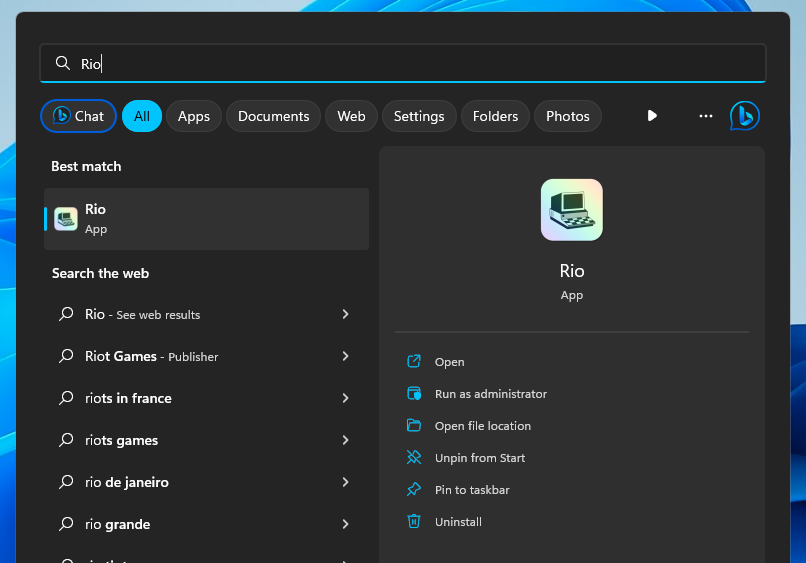The height and width of the screenshot is (563, 806).
Task: Expand the Rio web results chevron
Action: click(x=345, y=314)
